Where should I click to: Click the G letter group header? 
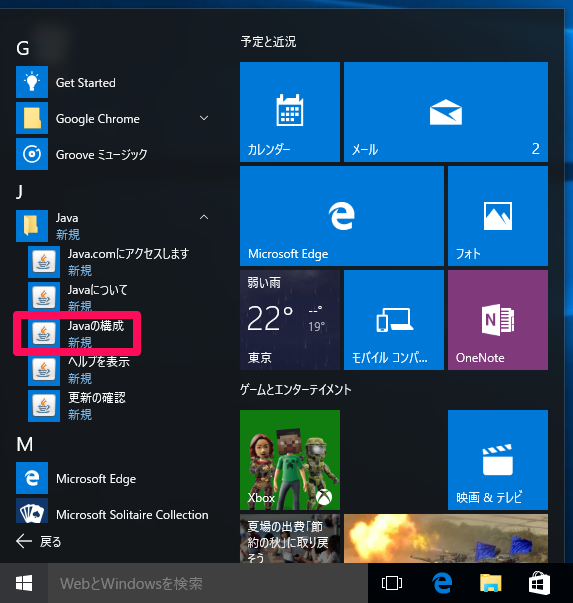click(23, 48)
